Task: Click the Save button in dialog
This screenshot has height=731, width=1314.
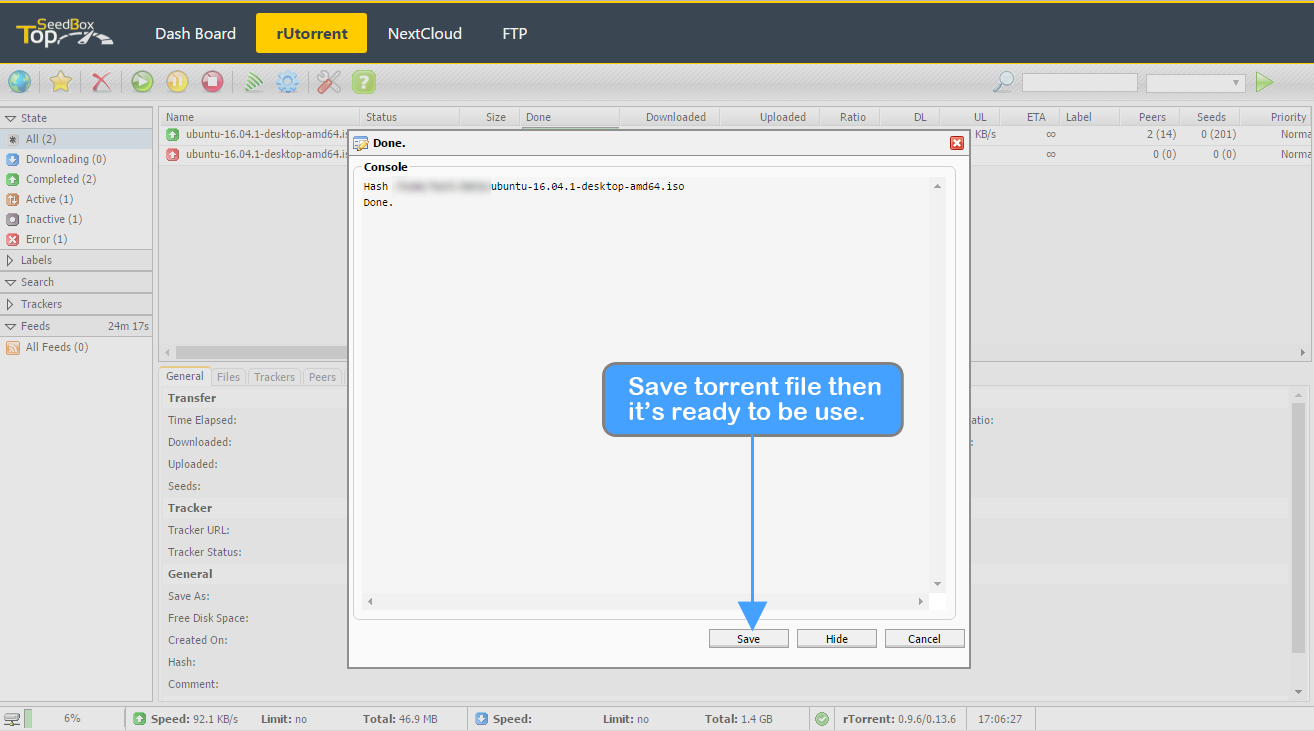Action: [x=748, y=639]
